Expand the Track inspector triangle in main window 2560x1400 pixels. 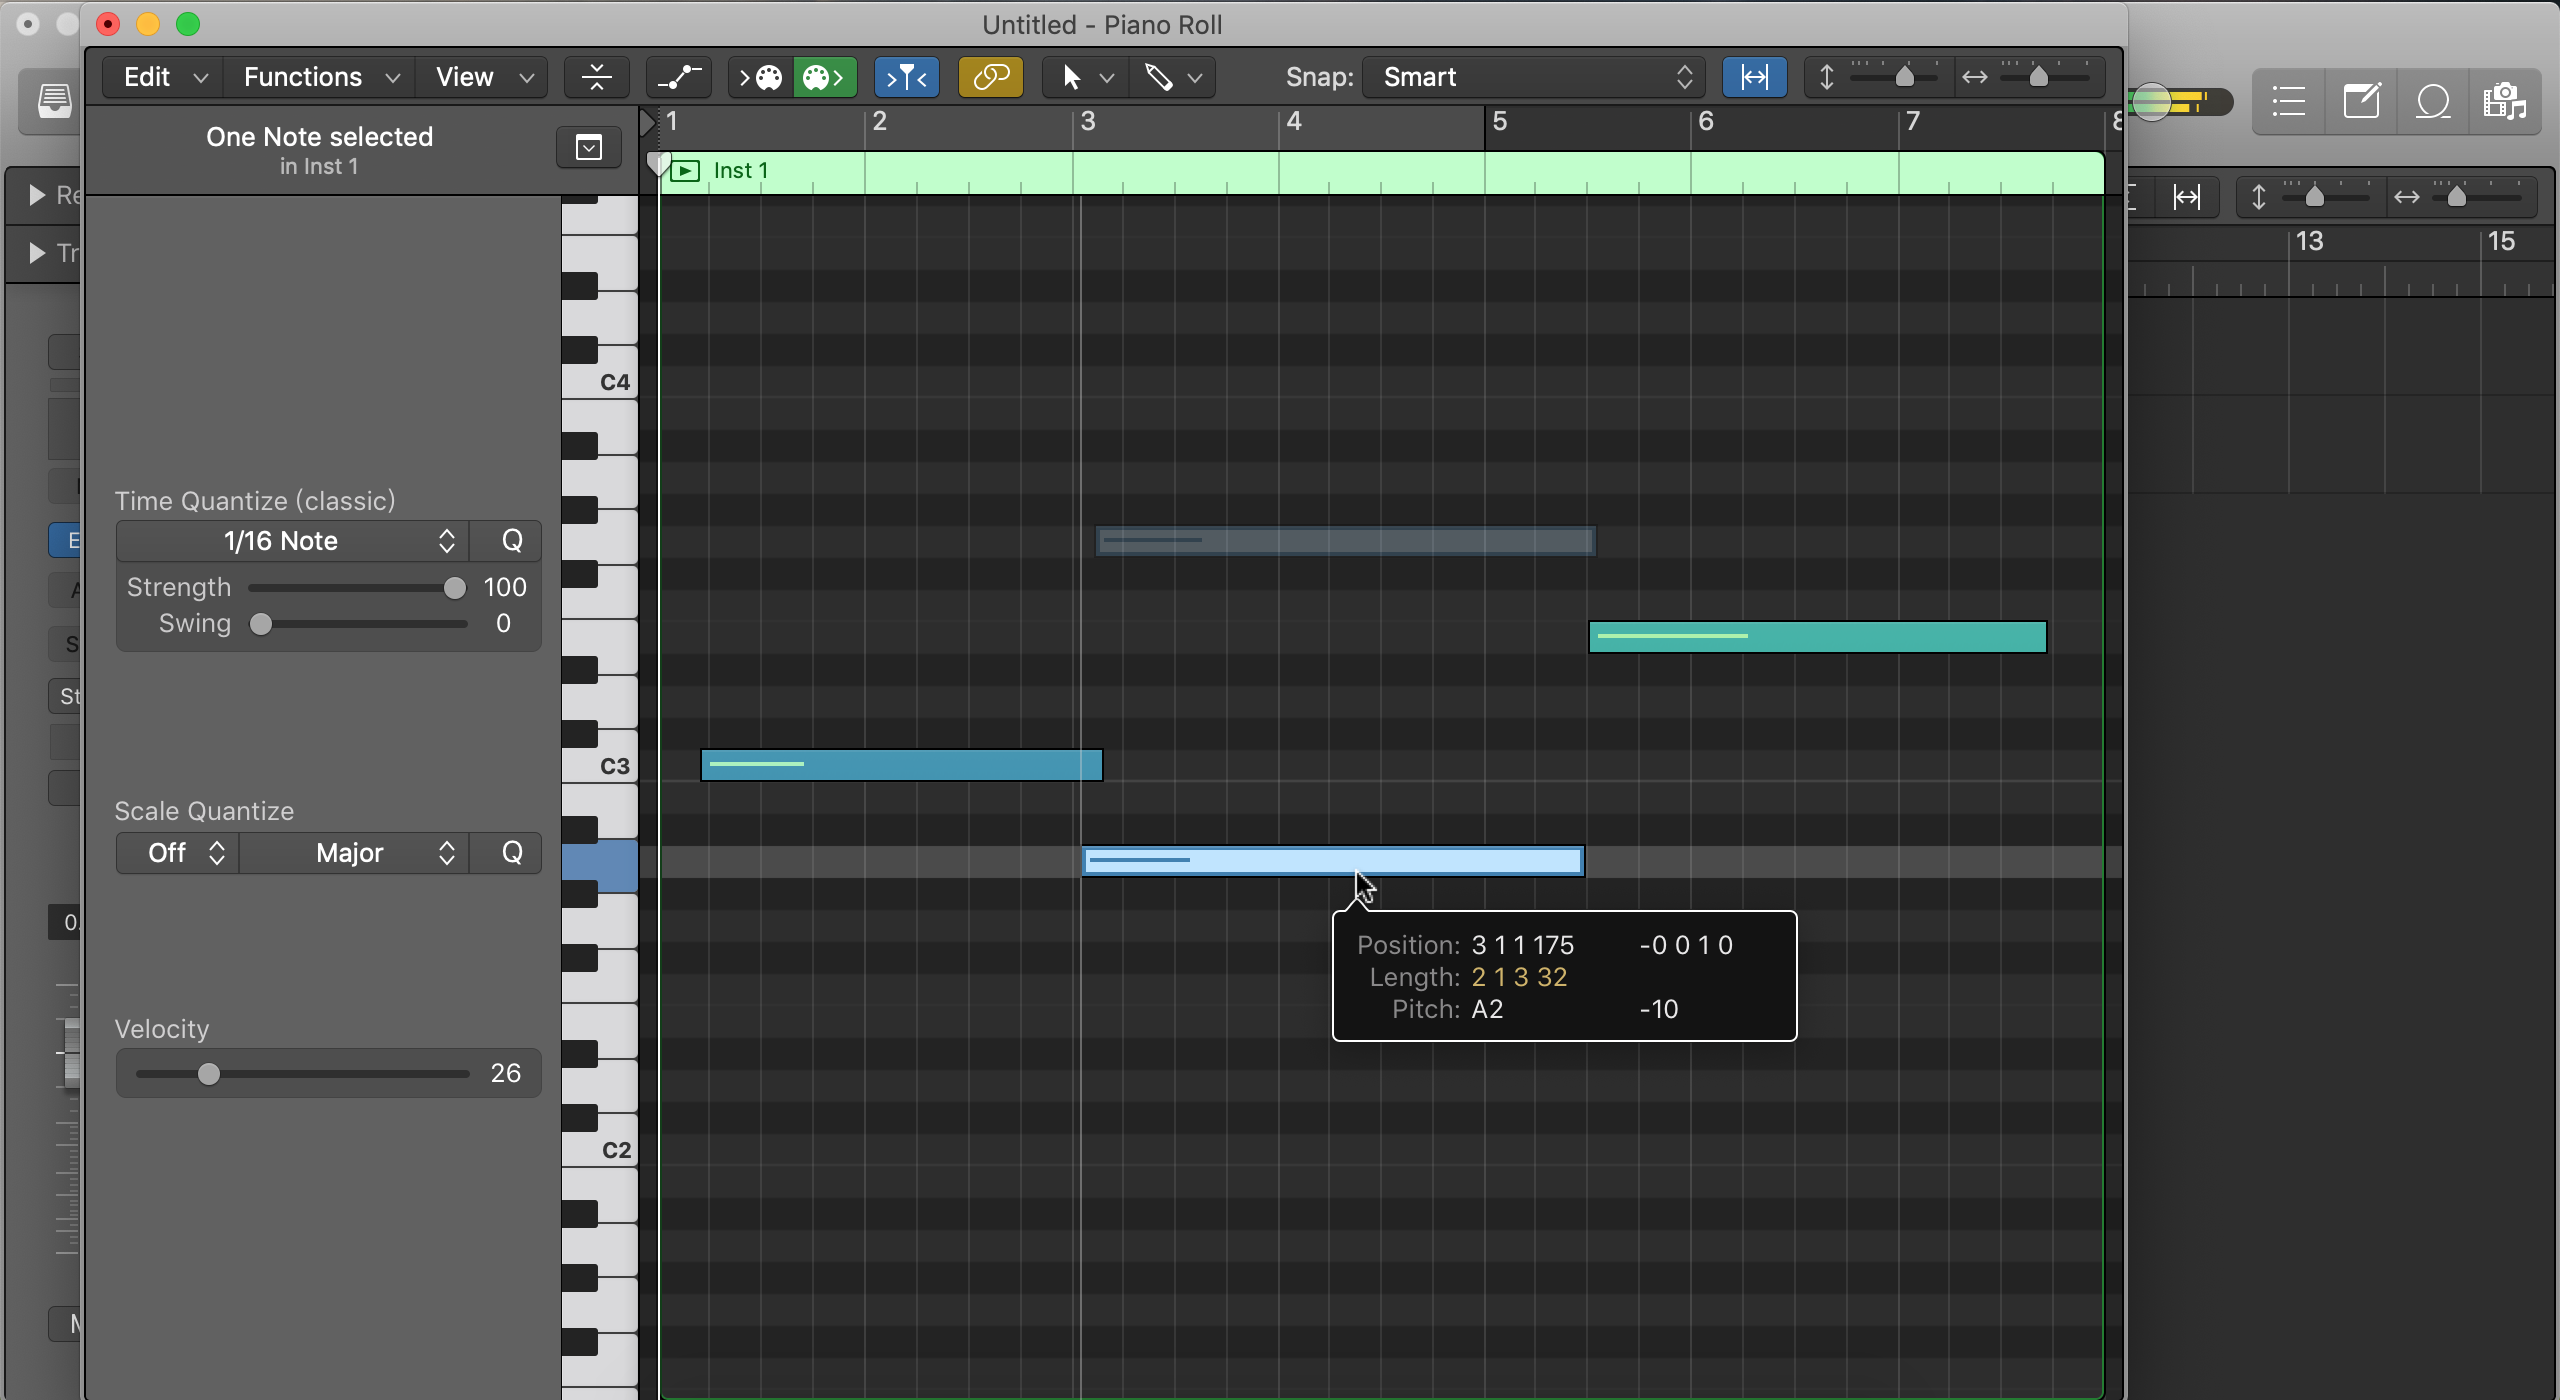(x=37, y=253)
